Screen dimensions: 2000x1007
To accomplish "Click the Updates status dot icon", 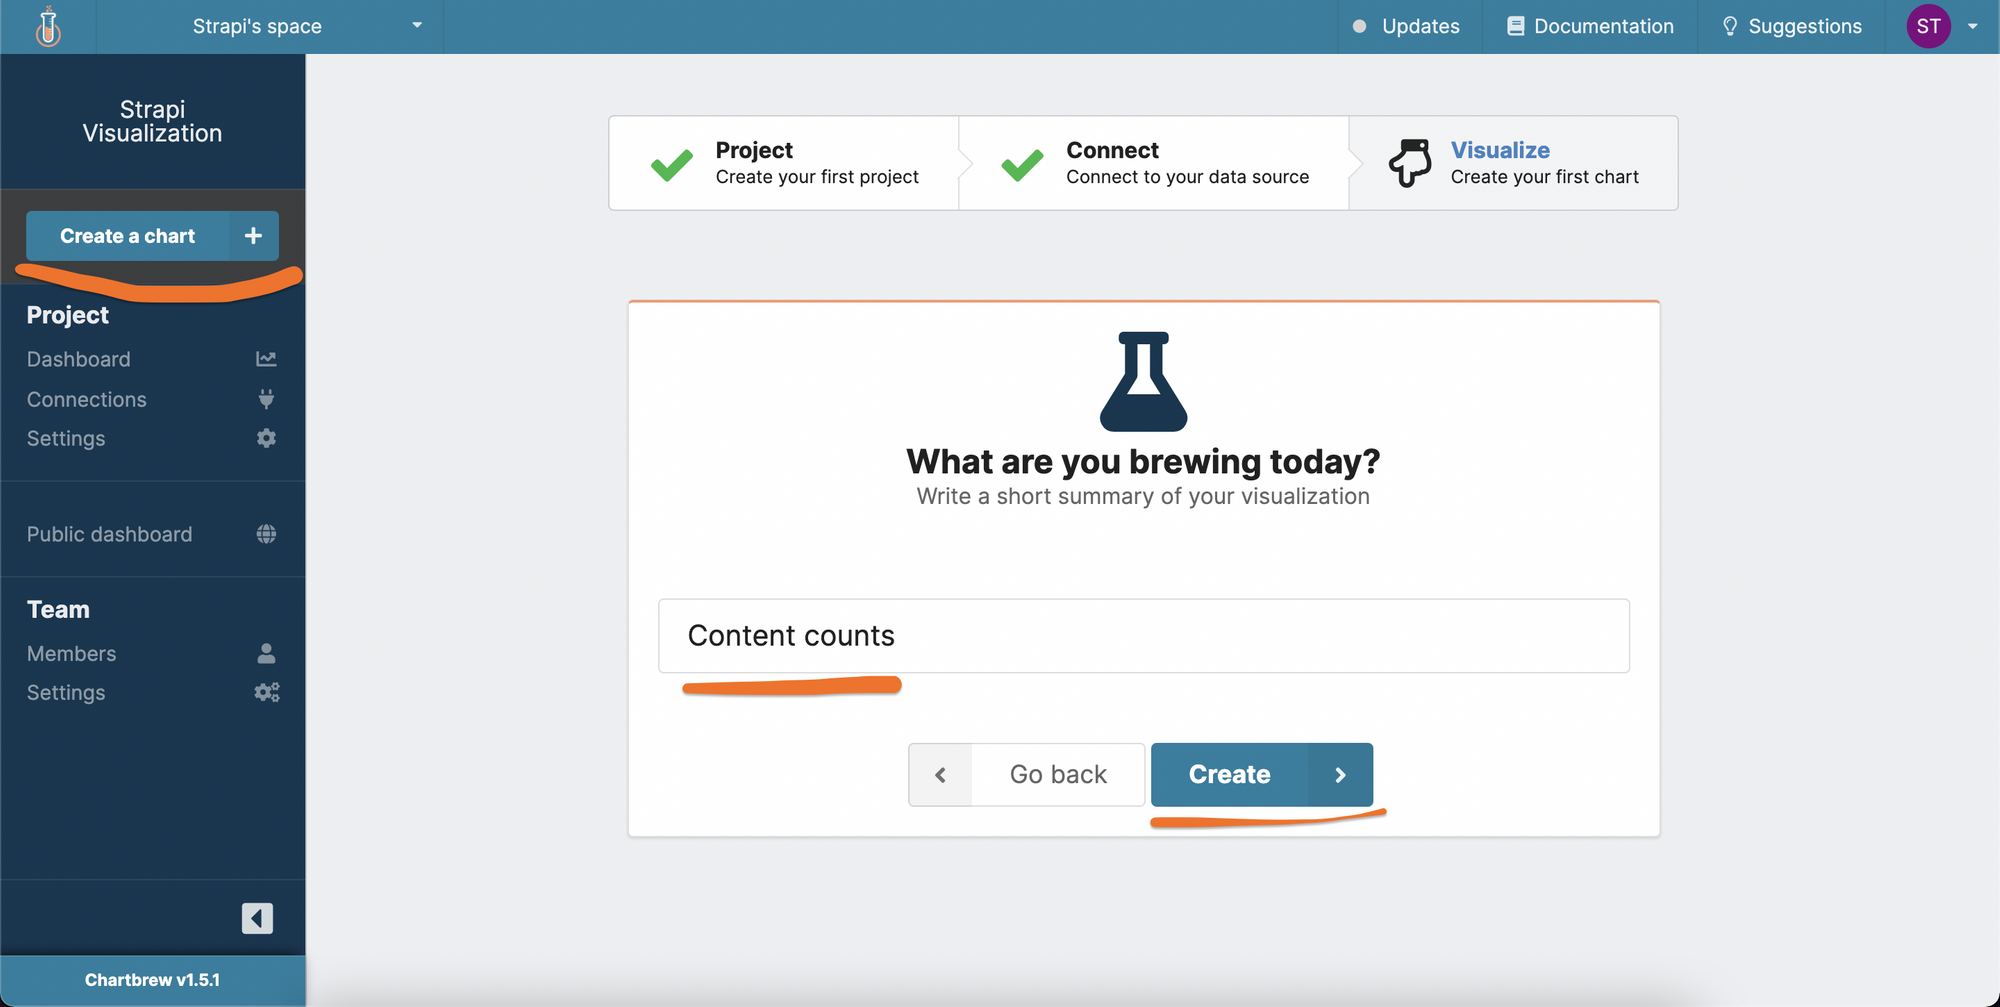I will point(1360,27).
